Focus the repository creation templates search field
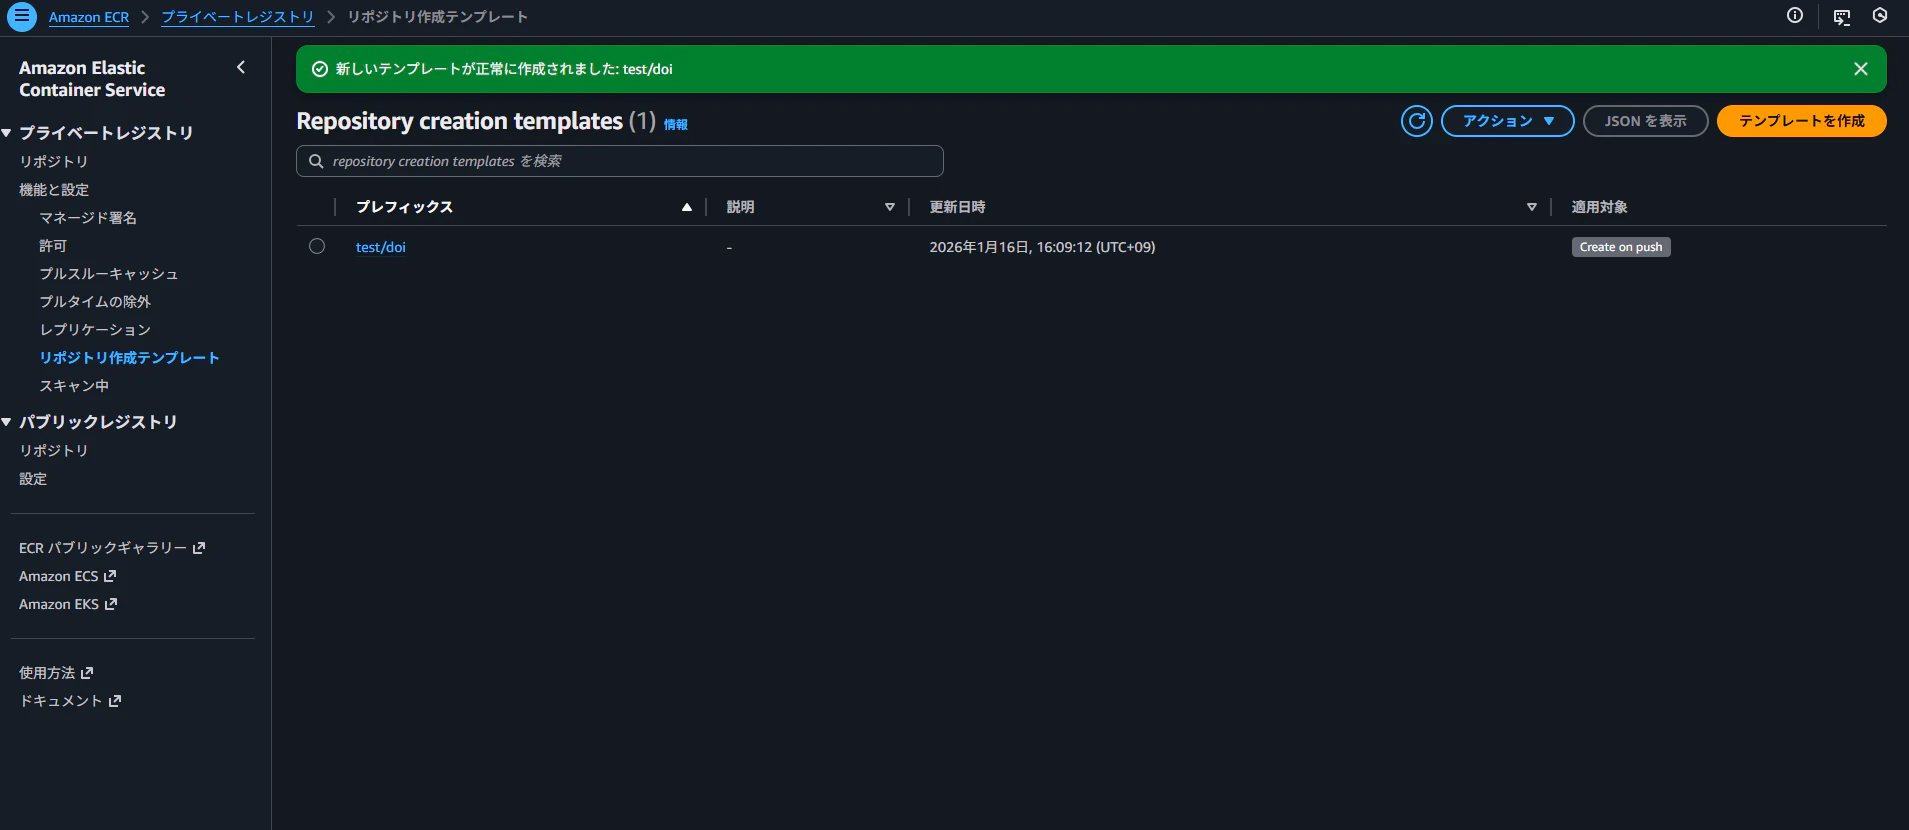 [x=620, y=161]
